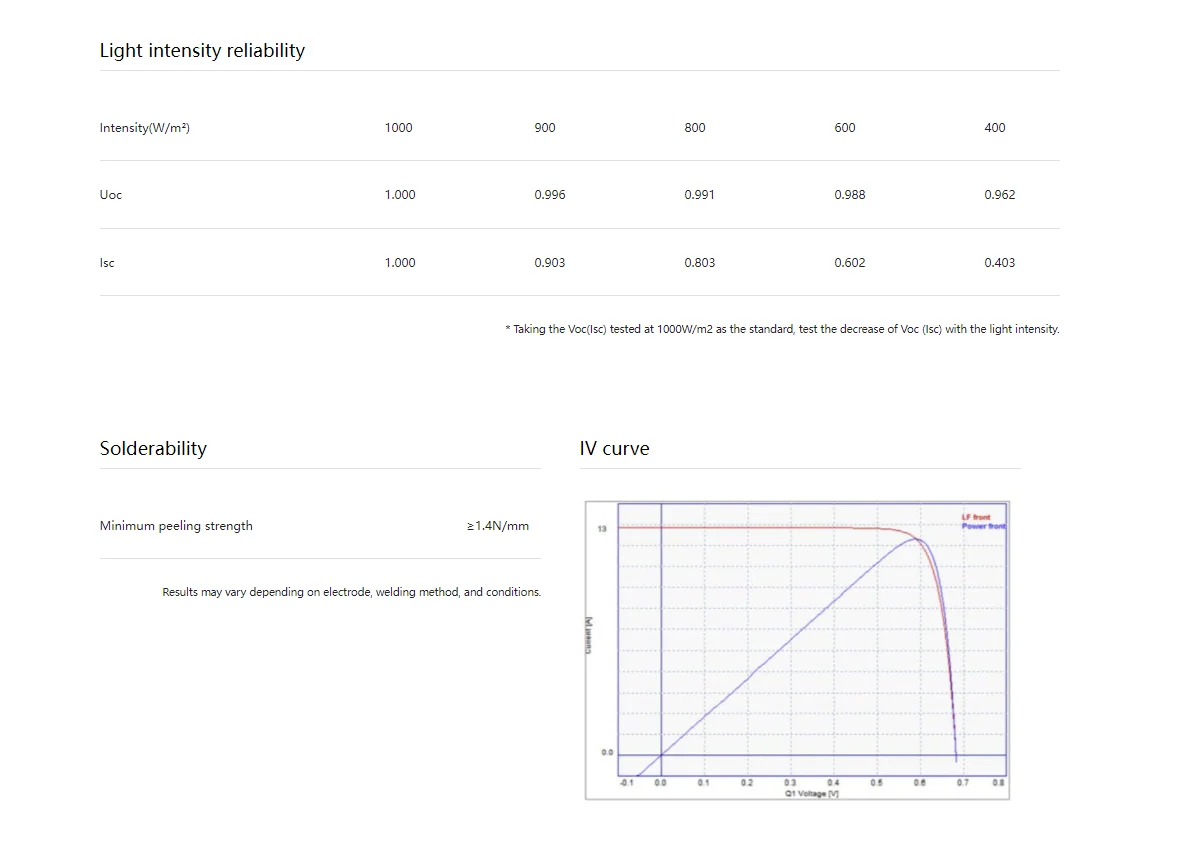Click the 'Minimum peeling strength' label
Image resolution: width=1191 pixels, height=860 pixels.
coord(176,526)
